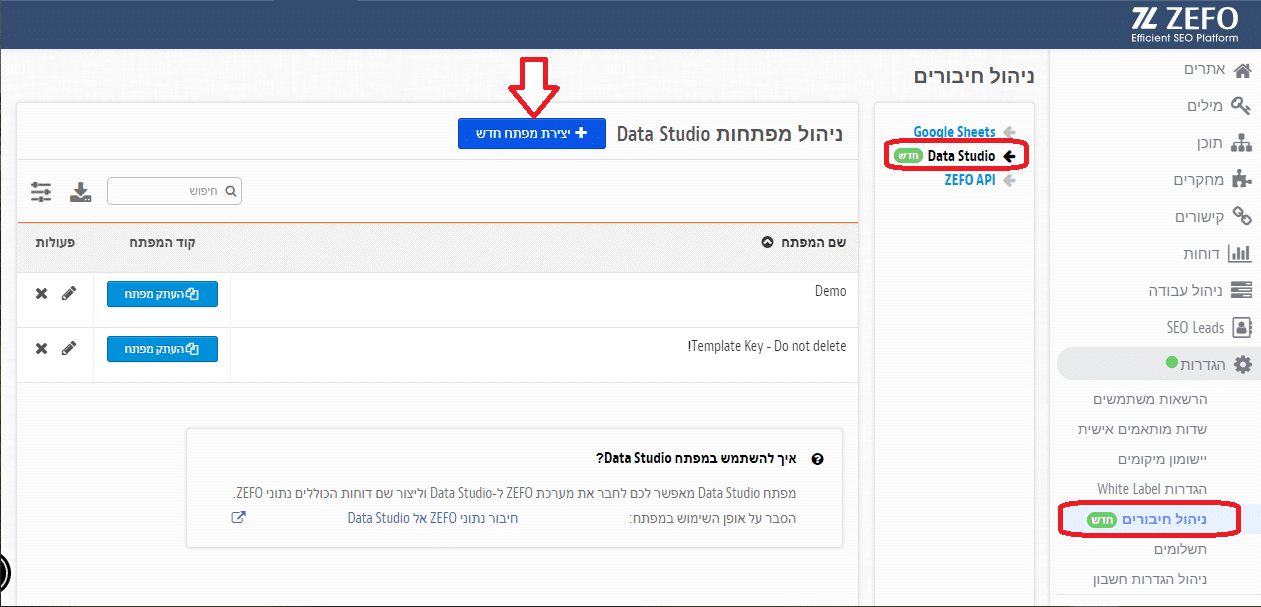Click the חיפוש search field
1261x607 pixels.
[x=174, y=191]
